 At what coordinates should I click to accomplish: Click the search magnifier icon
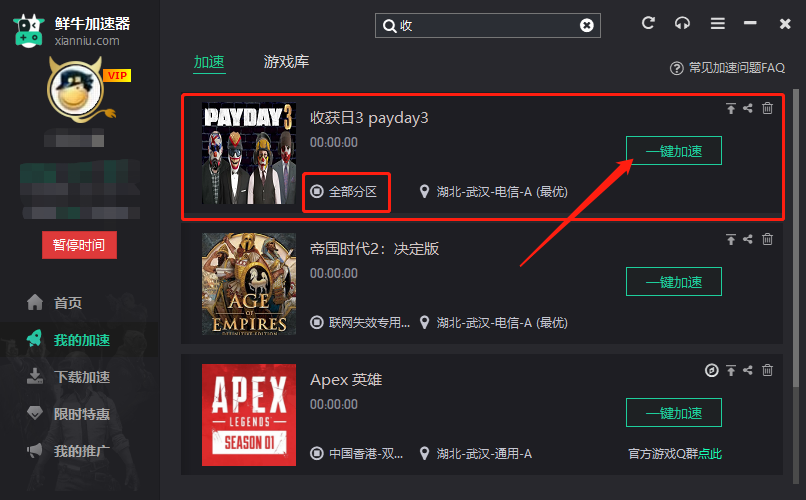(x=389, y=26)
